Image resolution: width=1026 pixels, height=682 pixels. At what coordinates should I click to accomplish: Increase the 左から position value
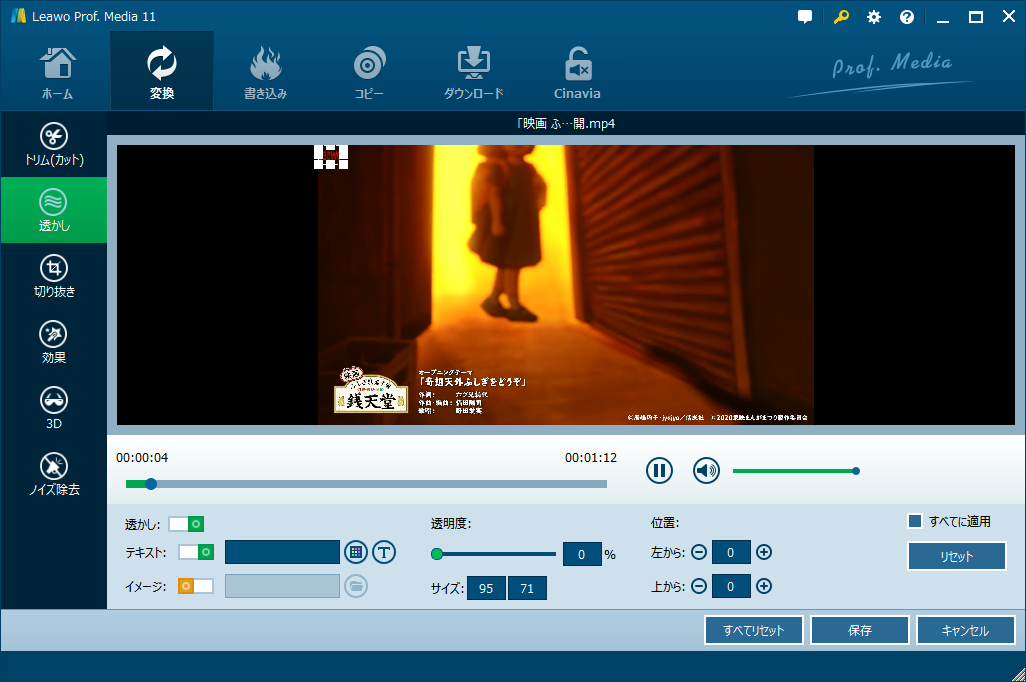click(x=764, y=552)
